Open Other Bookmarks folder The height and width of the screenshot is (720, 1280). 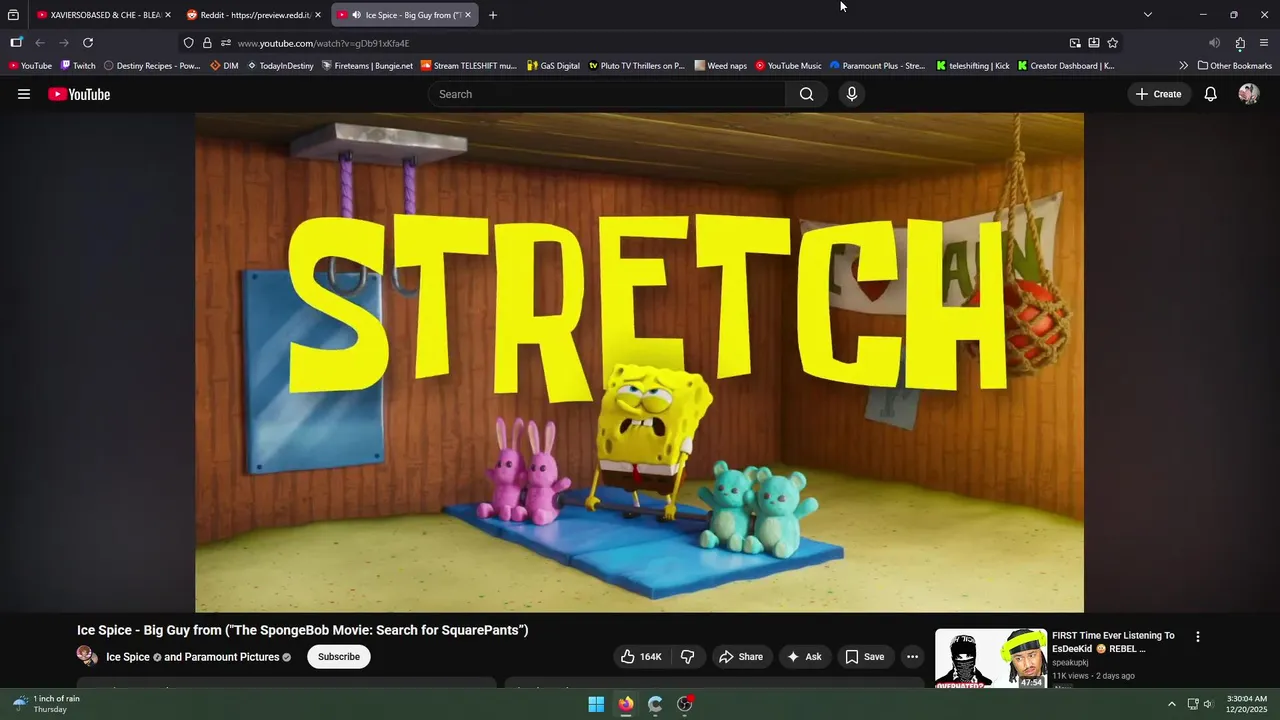click(1235, 66)
